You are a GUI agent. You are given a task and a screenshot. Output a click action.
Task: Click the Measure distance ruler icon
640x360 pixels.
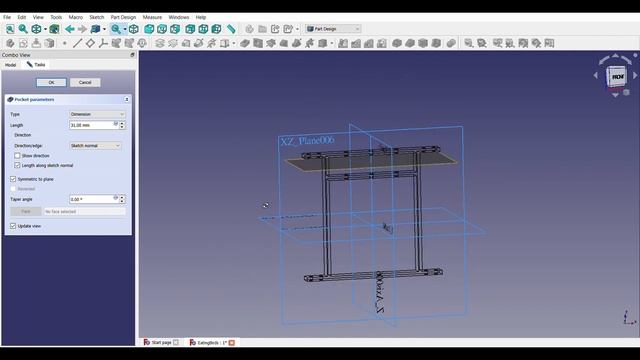click(231, 29)
